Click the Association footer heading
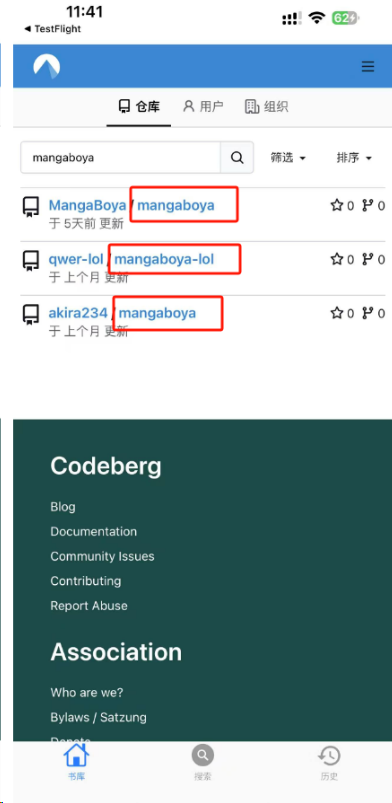392x803 pixels. [116, 652]
